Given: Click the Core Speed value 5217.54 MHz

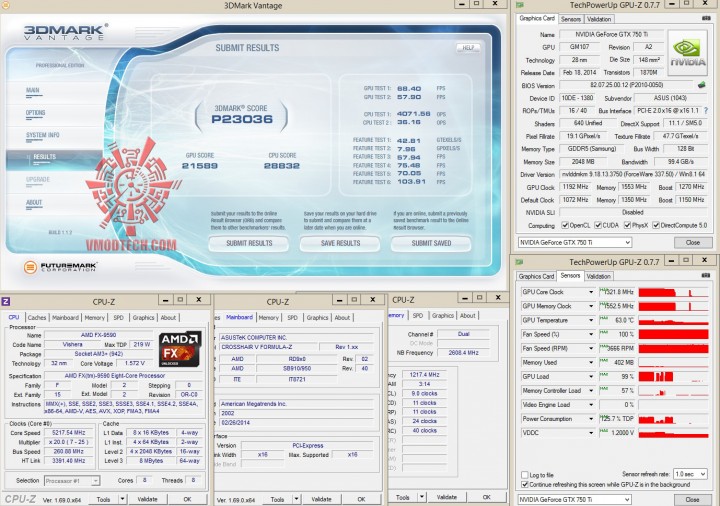Looking at the screenshot, I should 68,433.
